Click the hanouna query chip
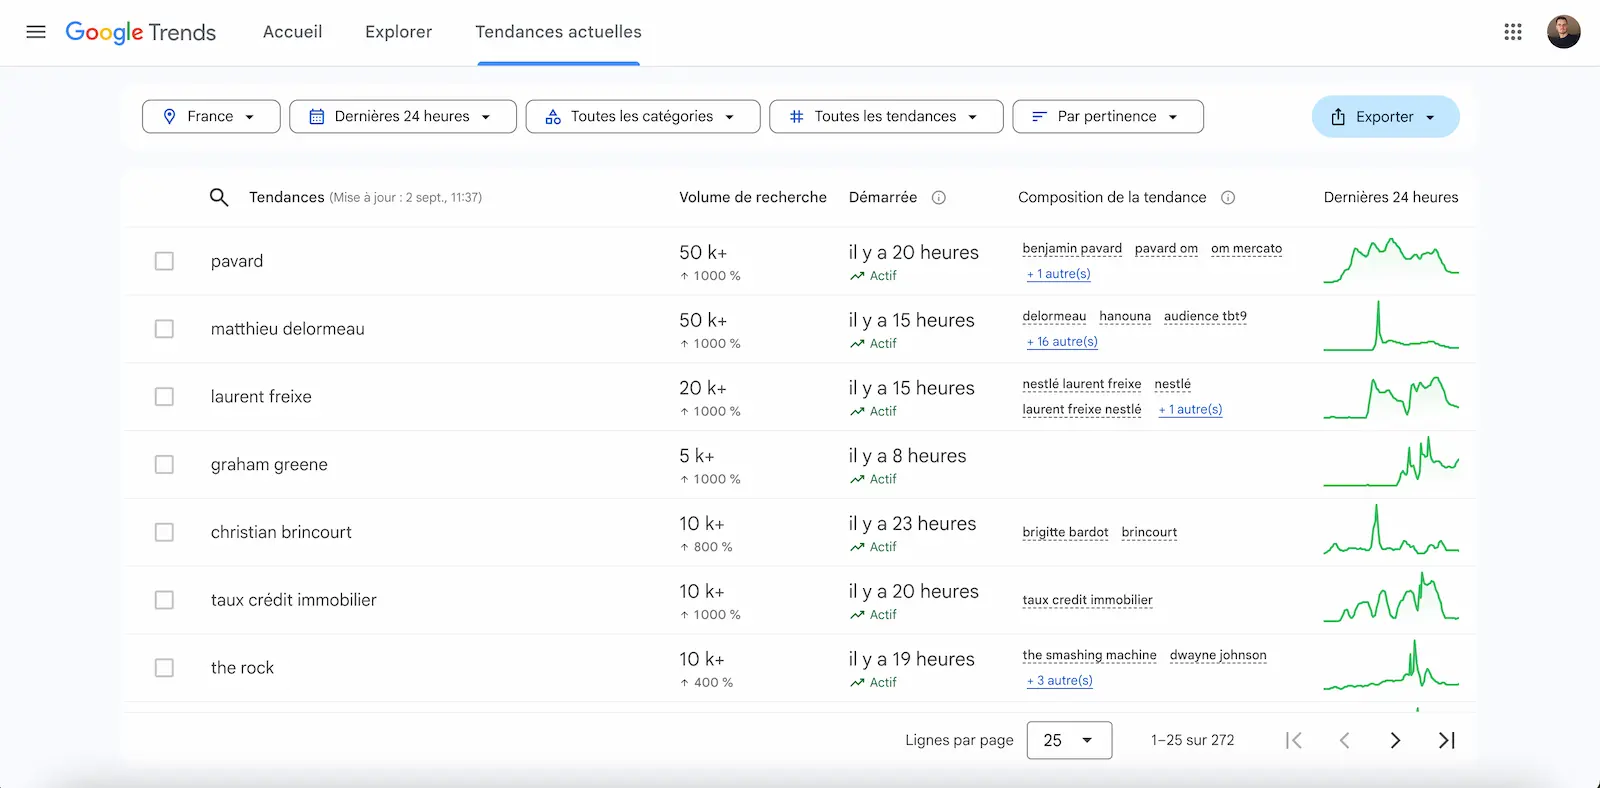 1125,317
